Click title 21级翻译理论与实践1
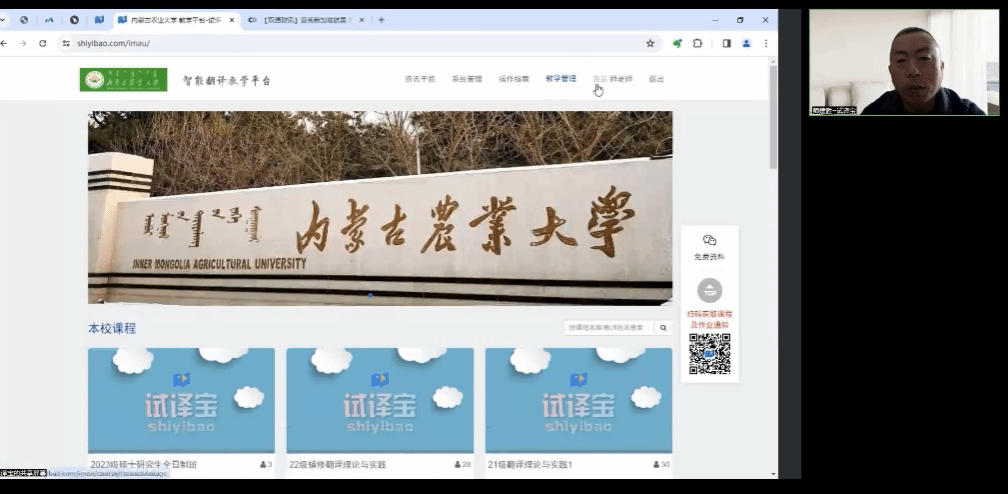Screen dimensions: 1008x494 (x=530, y=464)
